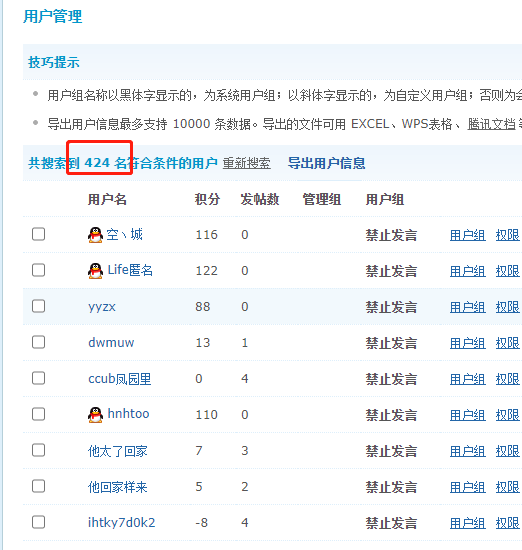Check the box beside ccub凤园里
Screen dimensions: 522x550
click(38, 378)
